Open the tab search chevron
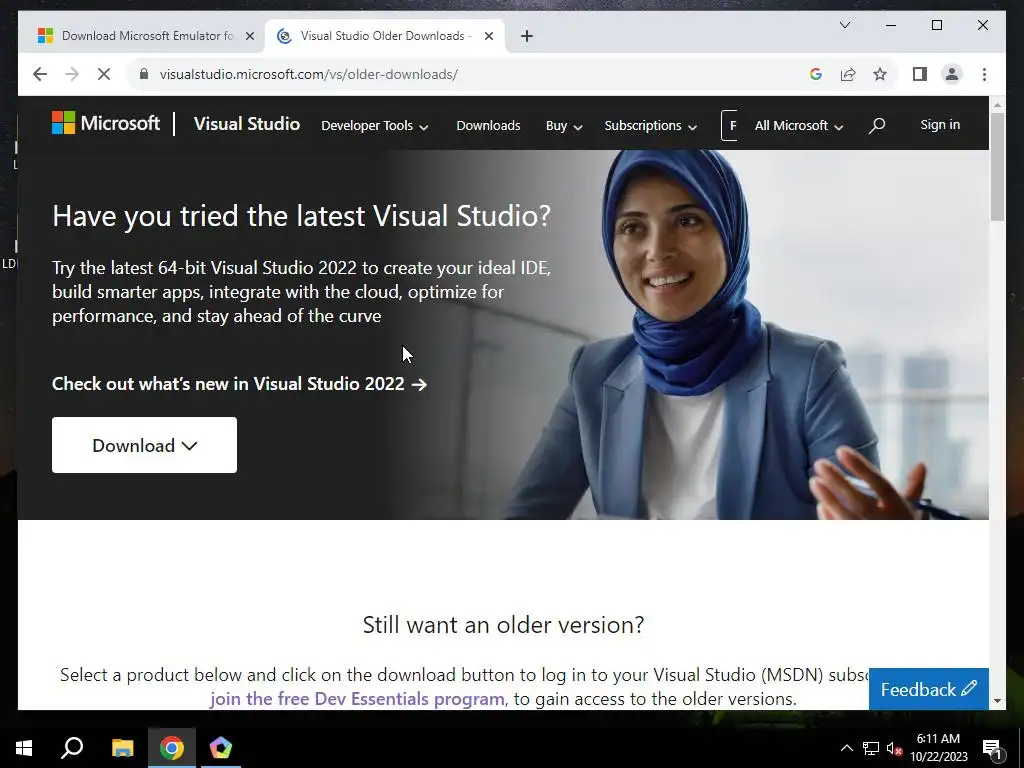 pyautogui.click(x=844, y=25)
